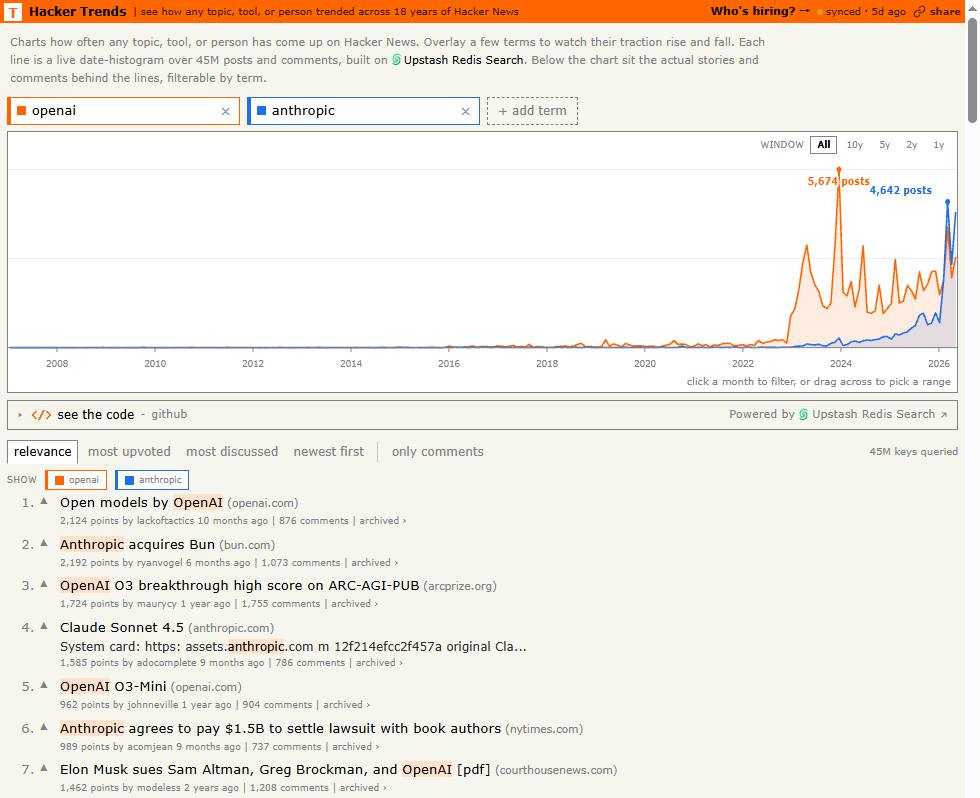The image size is (980, 798).
Task: Select the 5y window range
Action: click(884, 145)
